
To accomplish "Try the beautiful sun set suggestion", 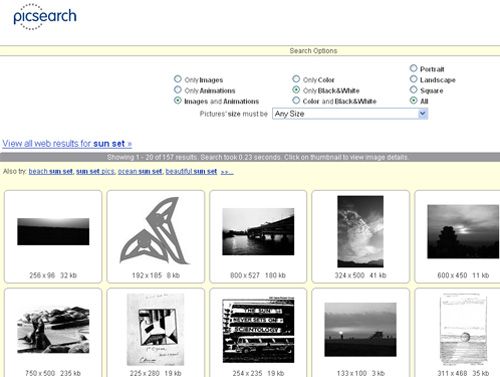I will [191, 171].
